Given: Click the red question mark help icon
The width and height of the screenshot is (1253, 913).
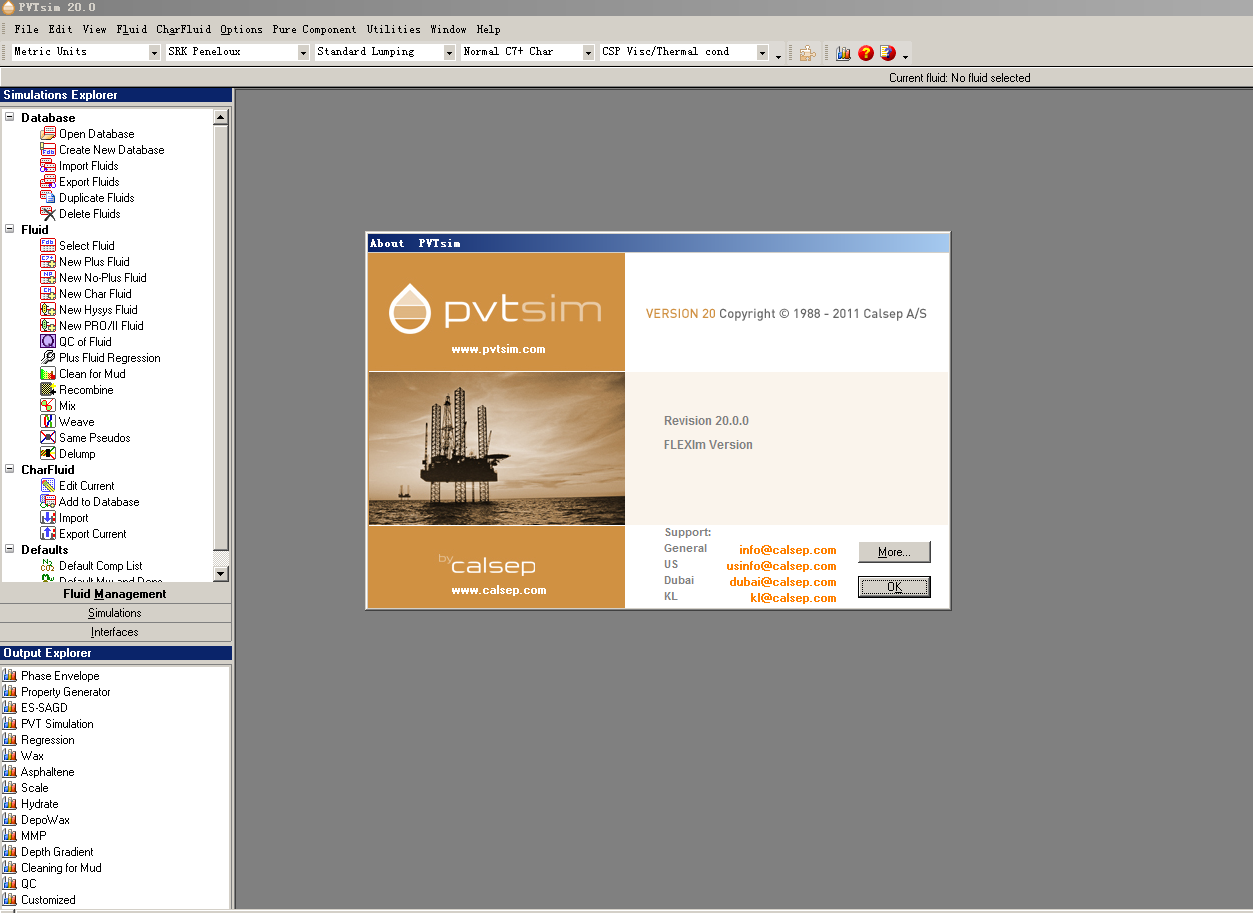Looking at the screenshot, I should 866,53.
